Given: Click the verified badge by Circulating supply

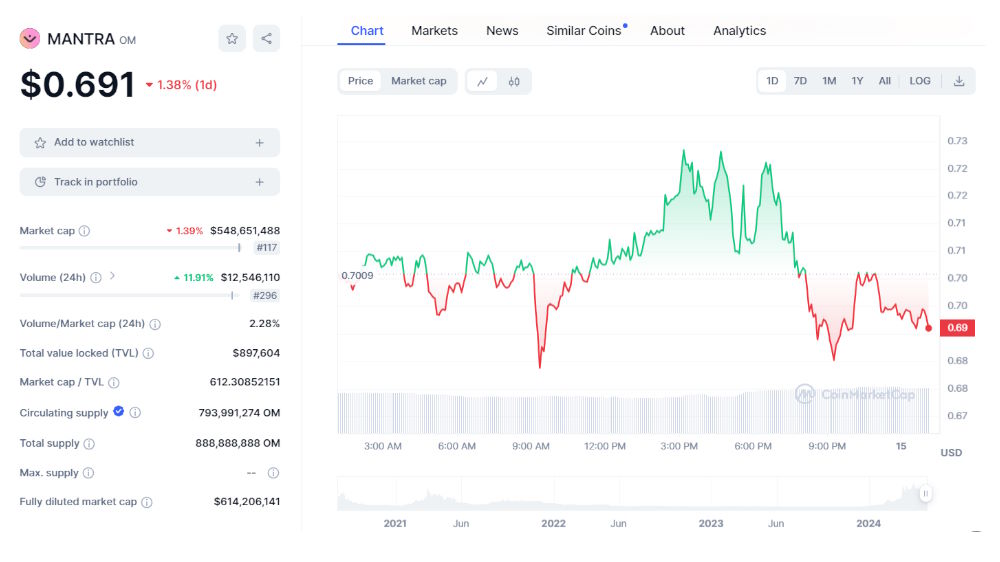Looking at the screenshot, I should pos(119,411).
